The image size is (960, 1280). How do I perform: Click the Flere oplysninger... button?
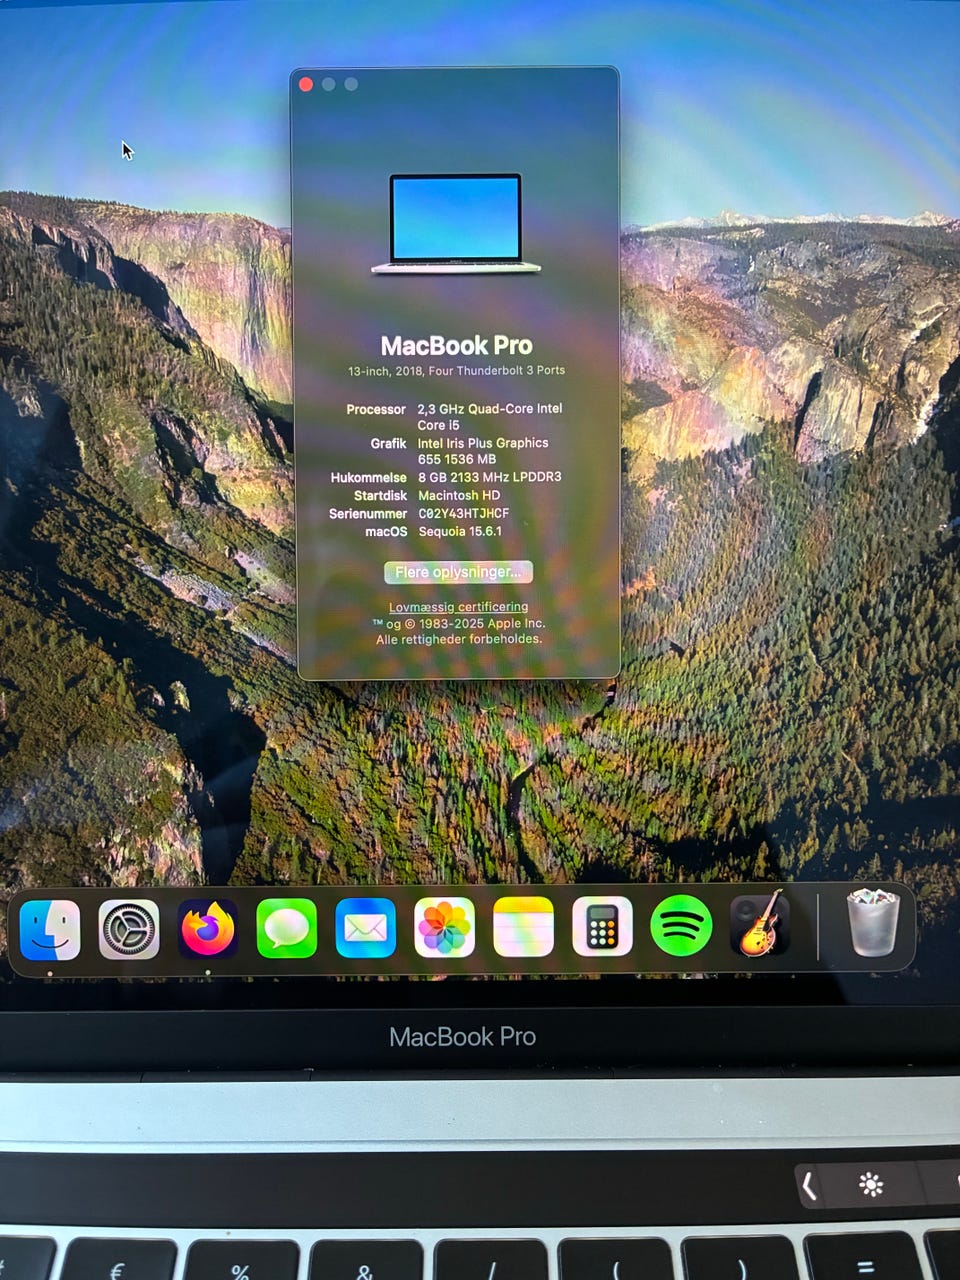(x=458, y=572)
